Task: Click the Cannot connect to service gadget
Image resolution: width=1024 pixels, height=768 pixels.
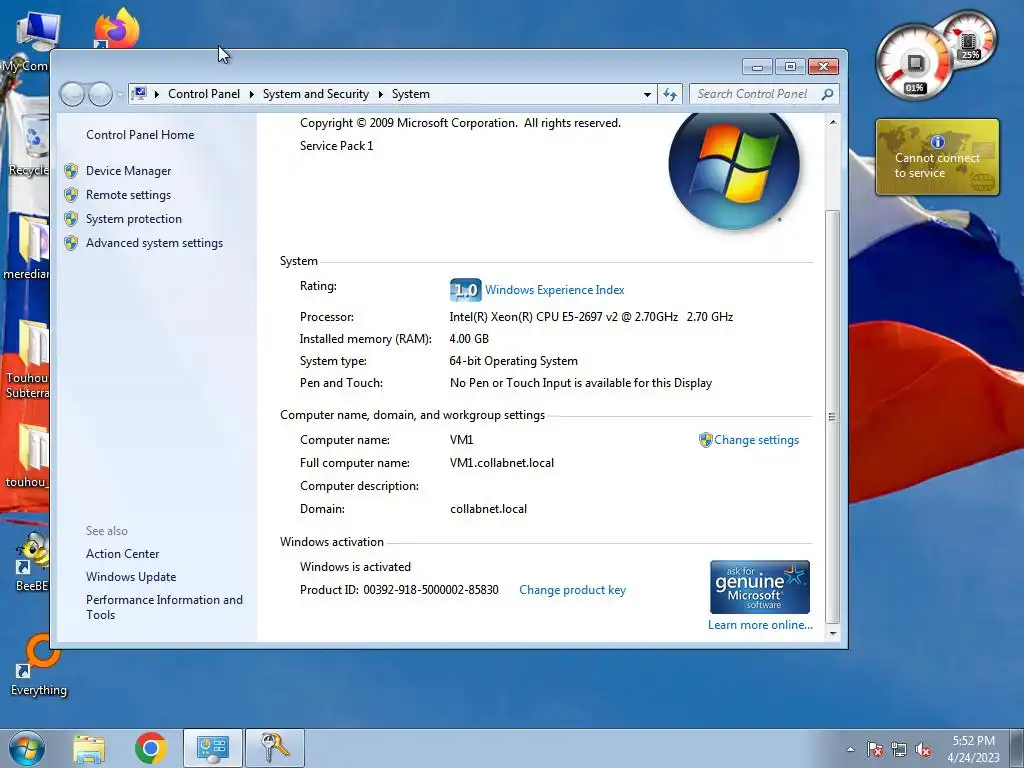Action: tap(937, 157)
